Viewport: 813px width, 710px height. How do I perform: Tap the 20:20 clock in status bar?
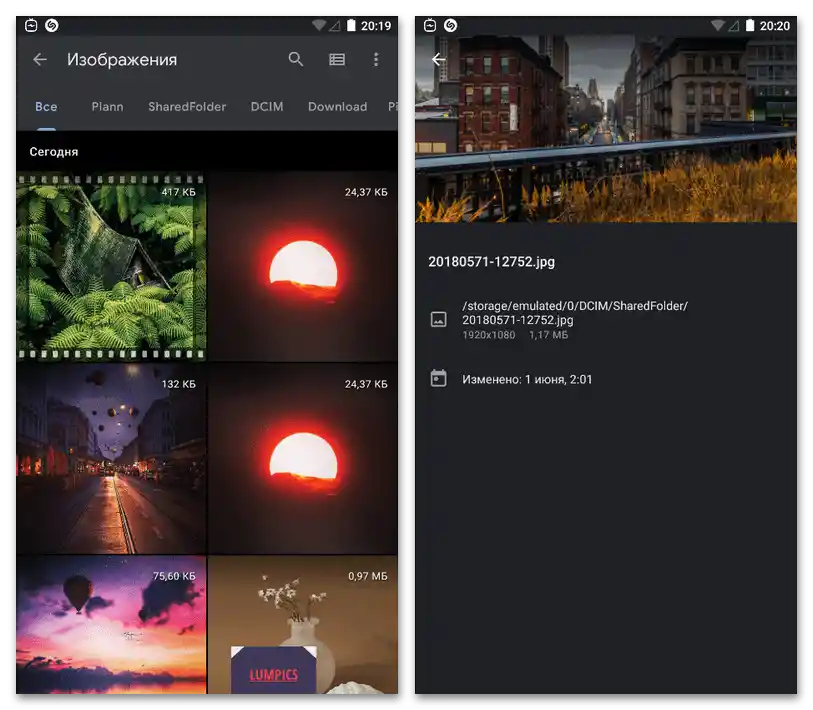coord(775,26)
